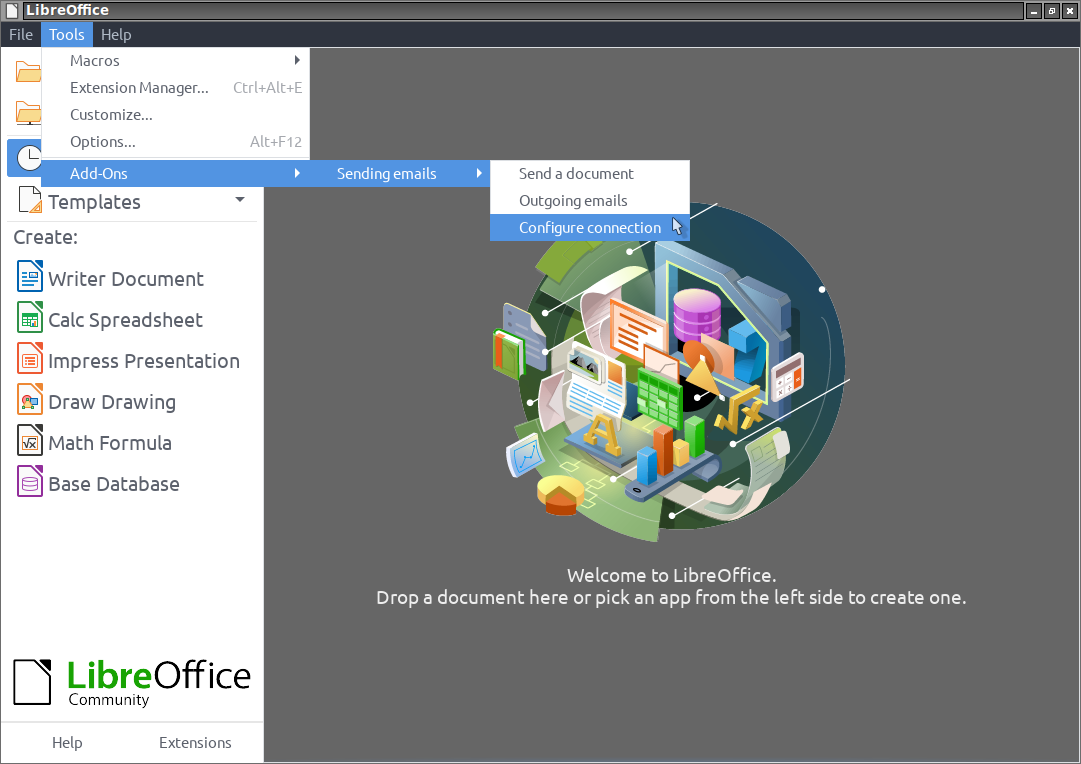Create a new Draw Drawing

click(112, 402)
